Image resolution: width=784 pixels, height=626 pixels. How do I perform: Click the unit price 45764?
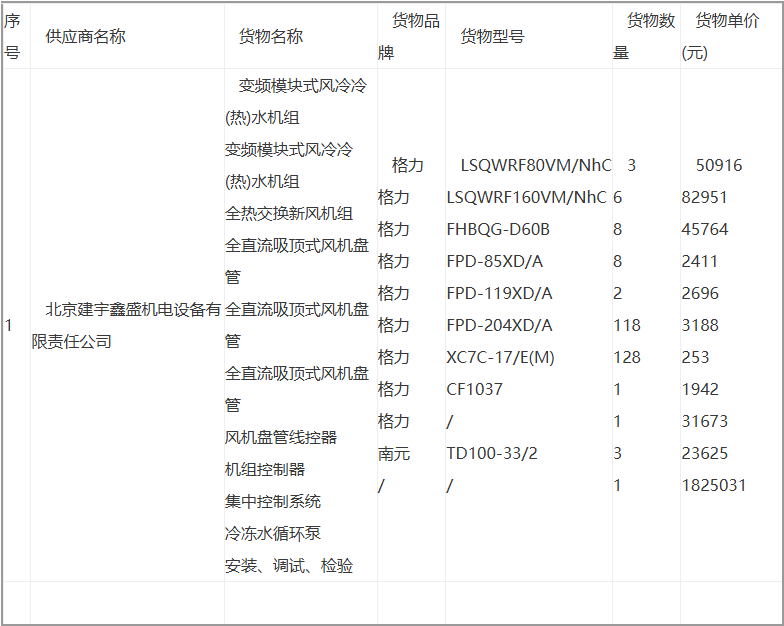pos(705,230)
